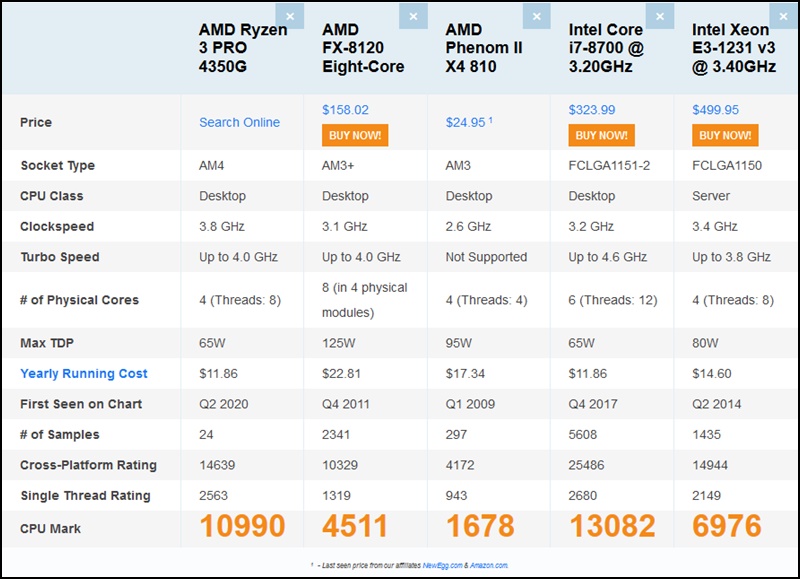Click the Turbo Speed row label
Image resolution: width=800 pixels, height=579 pixels.
click(60, 257)
